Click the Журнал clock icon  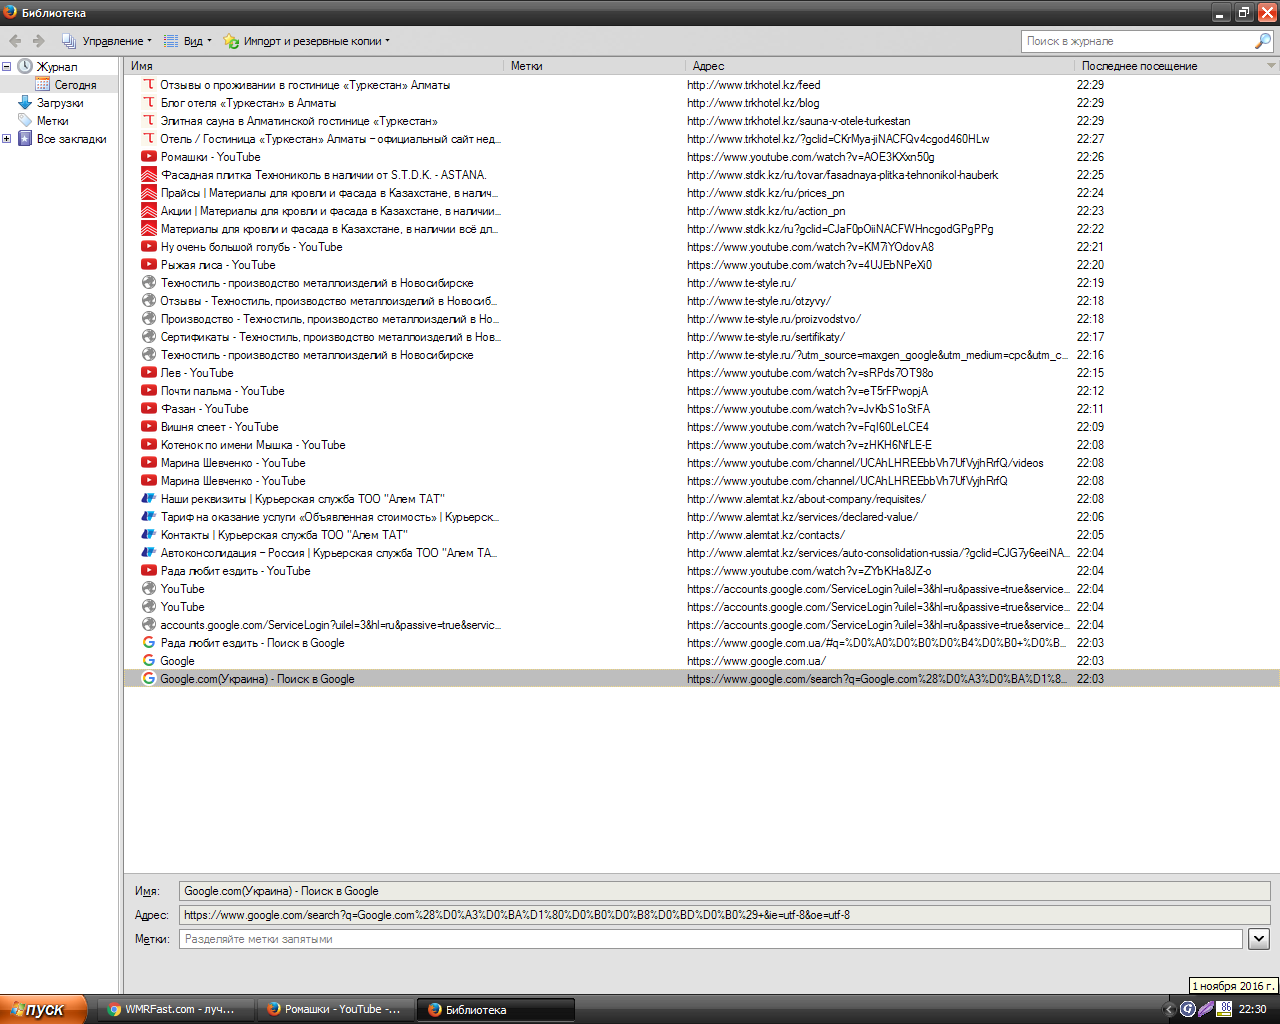pyautogui.click(x=25, y=66)
